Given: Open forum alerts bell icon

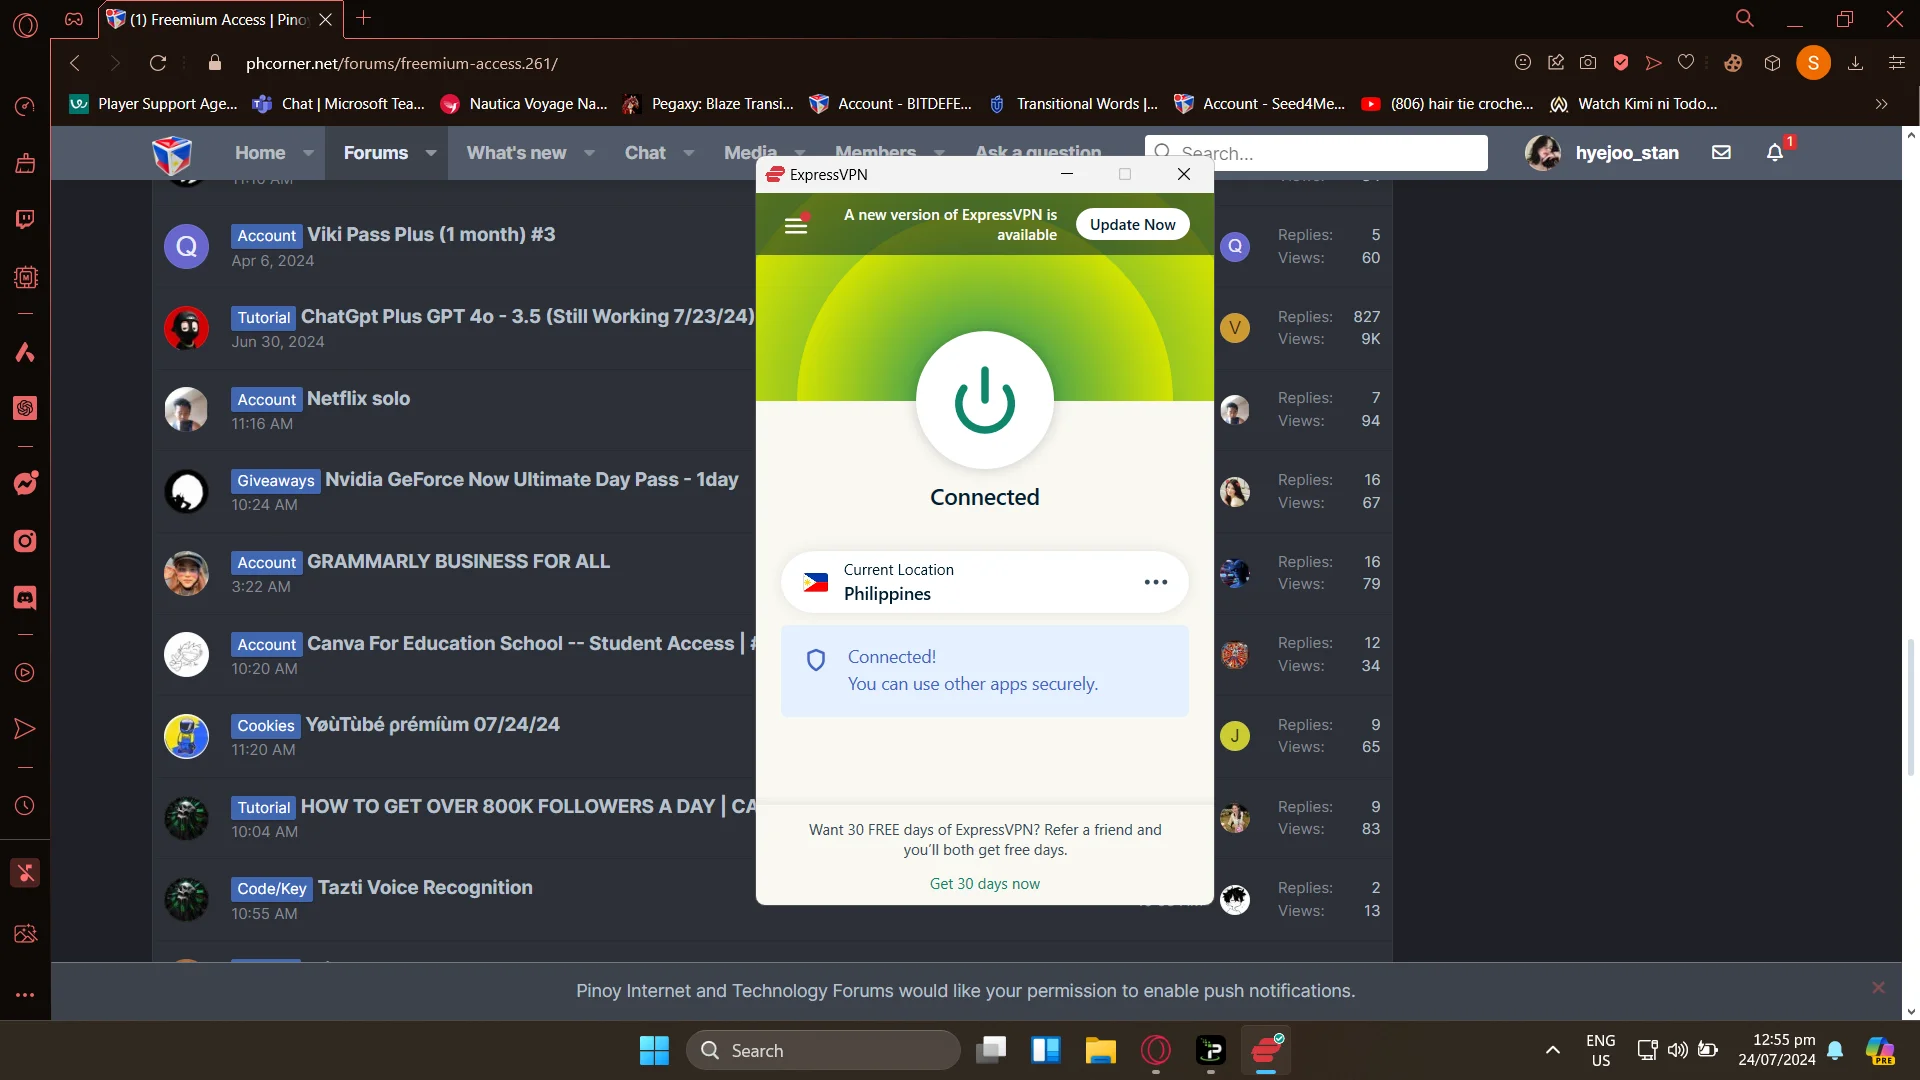Looking at the screenshot, I should 1775,153.
